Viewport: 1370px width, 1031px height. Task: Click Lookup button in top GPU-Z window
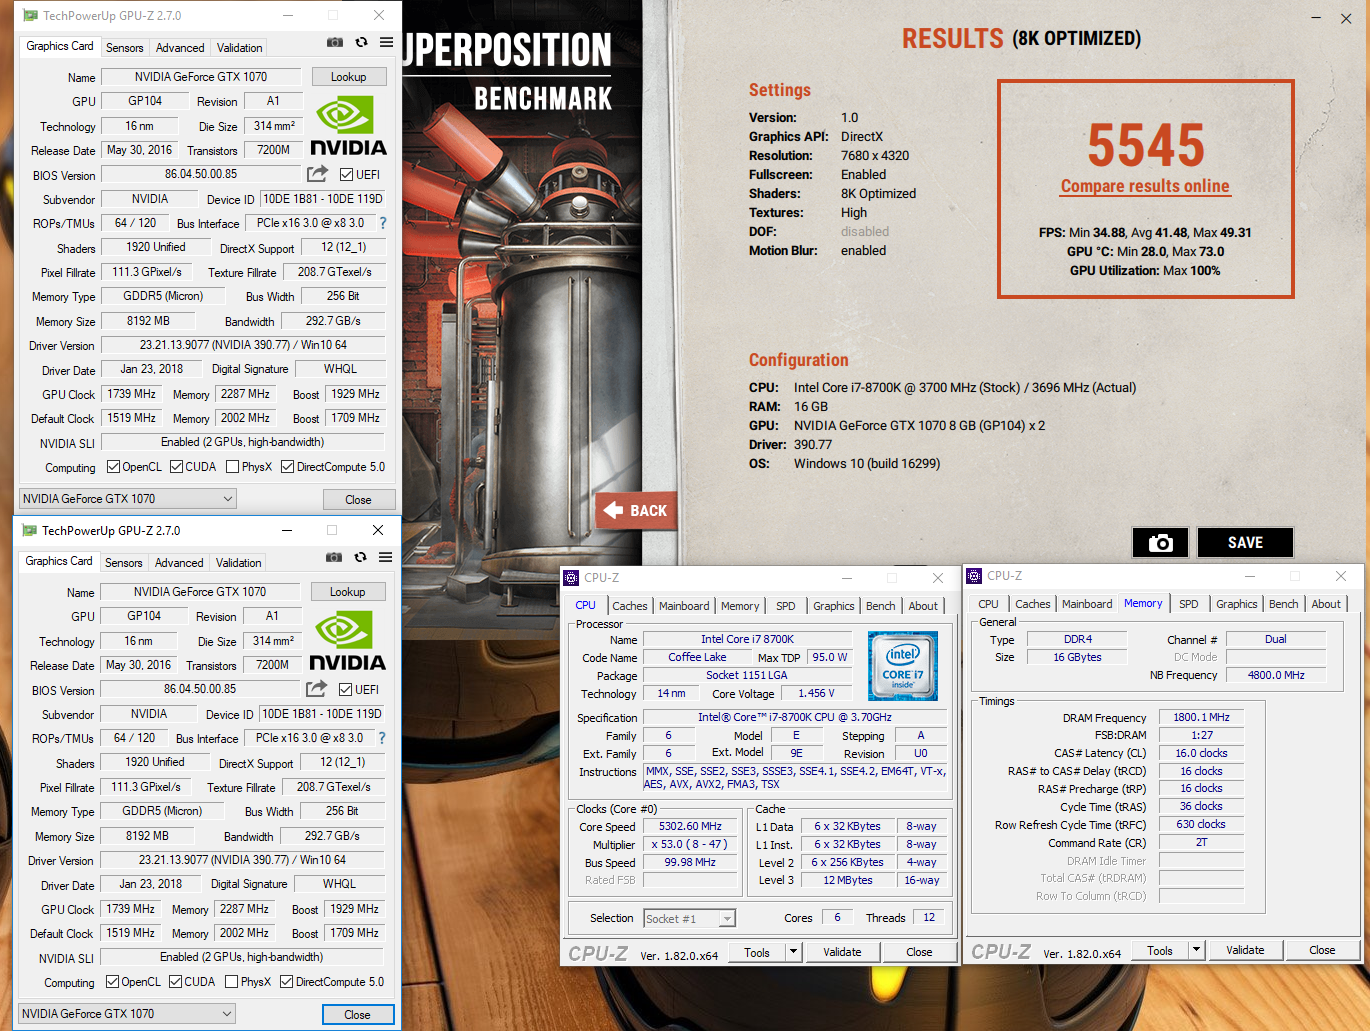(x=348, y=77)
